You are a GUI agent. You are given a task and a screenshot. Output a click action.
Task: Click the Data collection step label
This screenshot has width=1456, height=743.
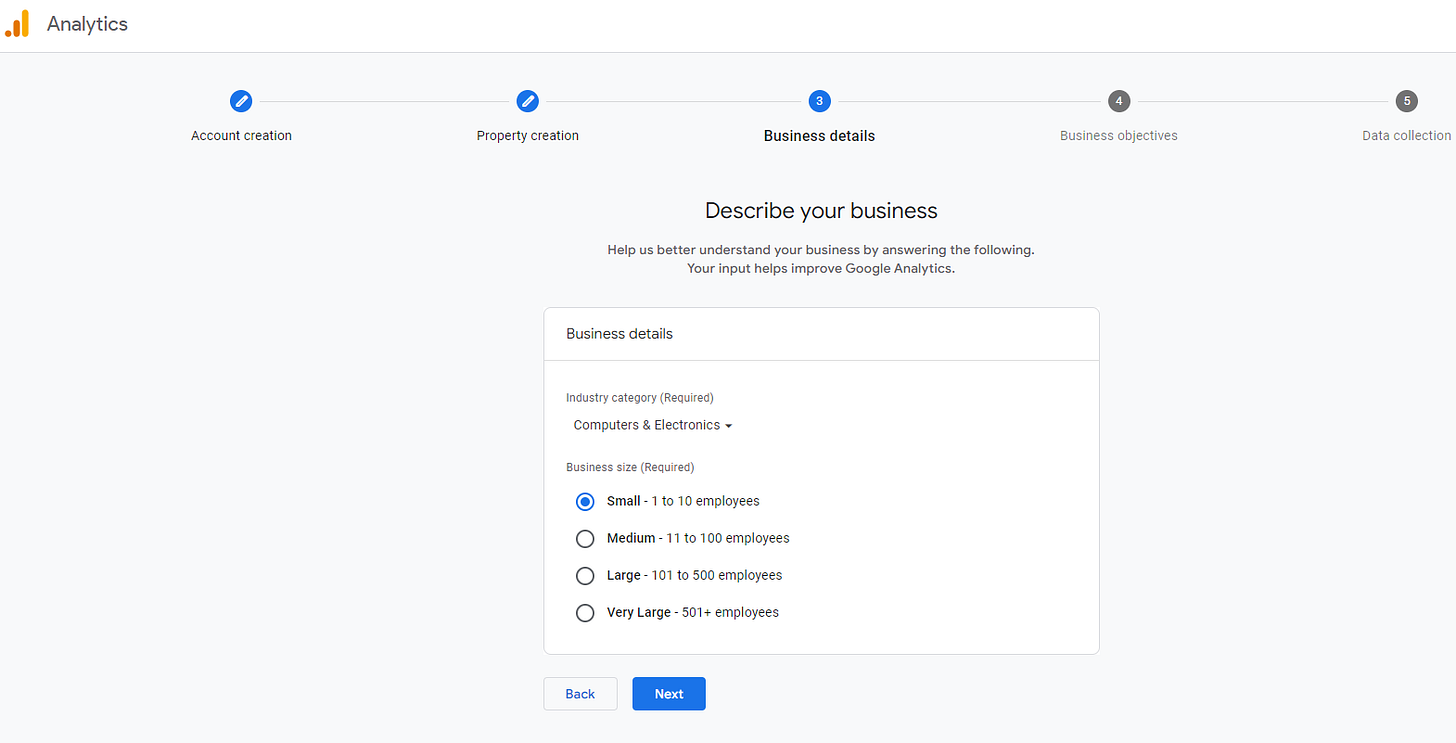(1407, 135)
